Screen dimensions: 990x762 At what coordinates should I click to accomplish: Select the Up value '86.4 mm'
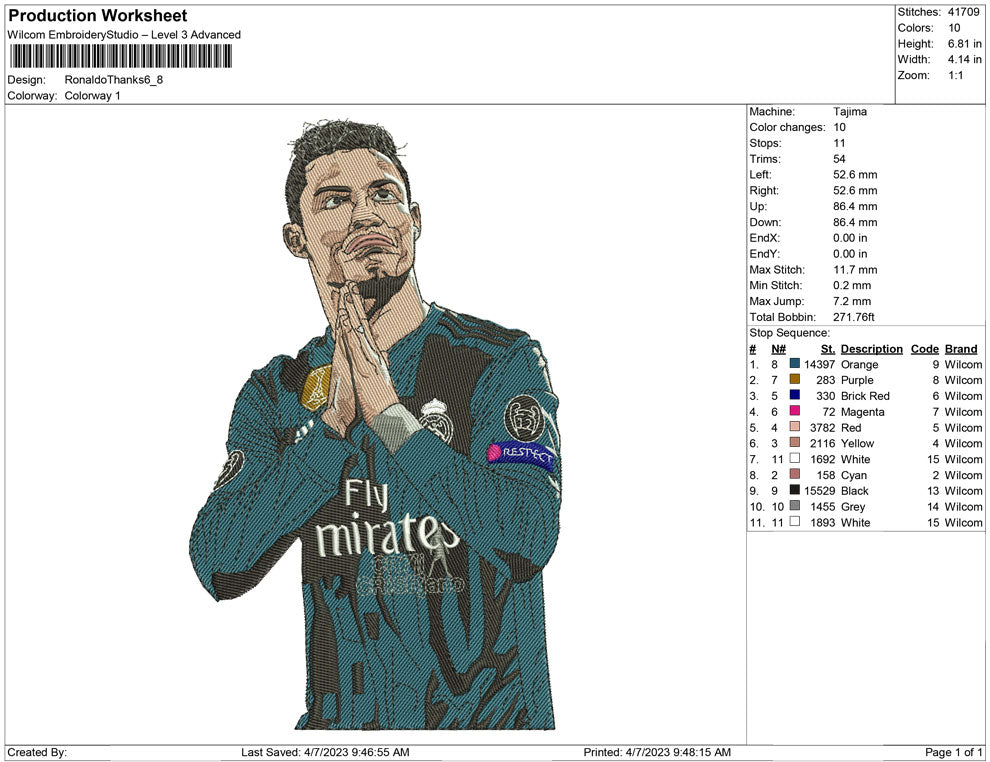tap(855, 206)
